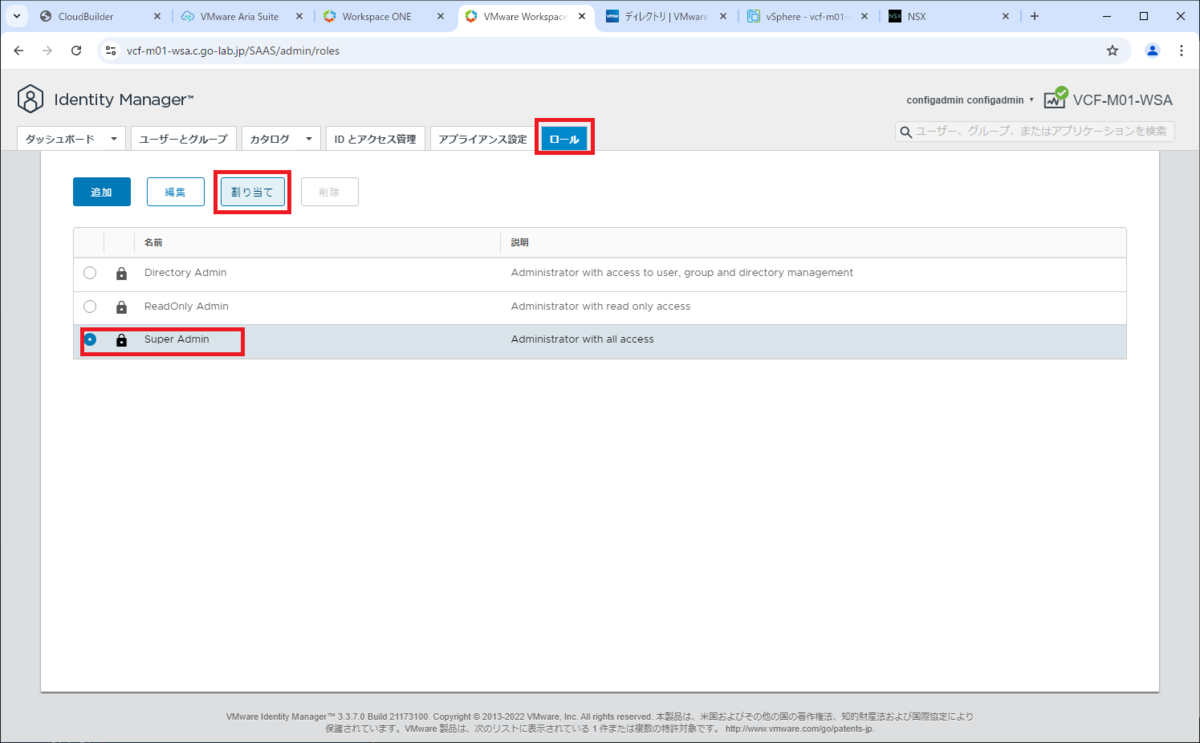1200x743 pixels.
Task: Select the Super Admin radio button
Action: pyautogui.click(x=90, y=340)
